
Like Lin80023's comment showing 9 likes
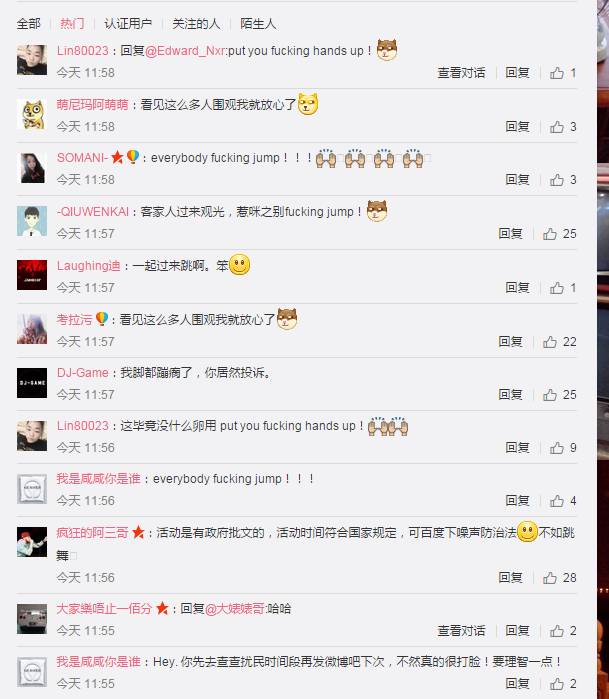tap(556, 448)
